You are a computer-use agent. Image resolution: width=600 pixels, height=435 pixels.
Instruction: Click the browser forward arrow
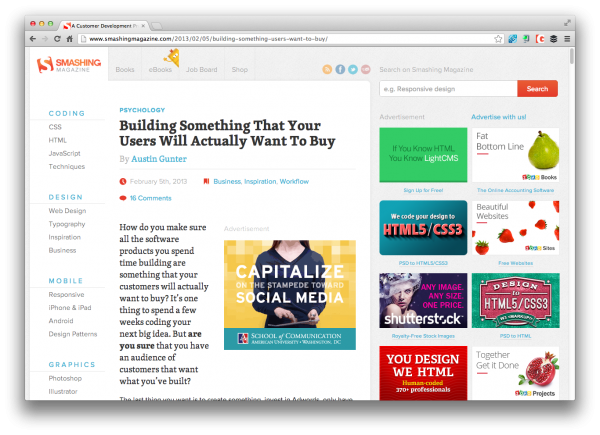coord(45,39)
